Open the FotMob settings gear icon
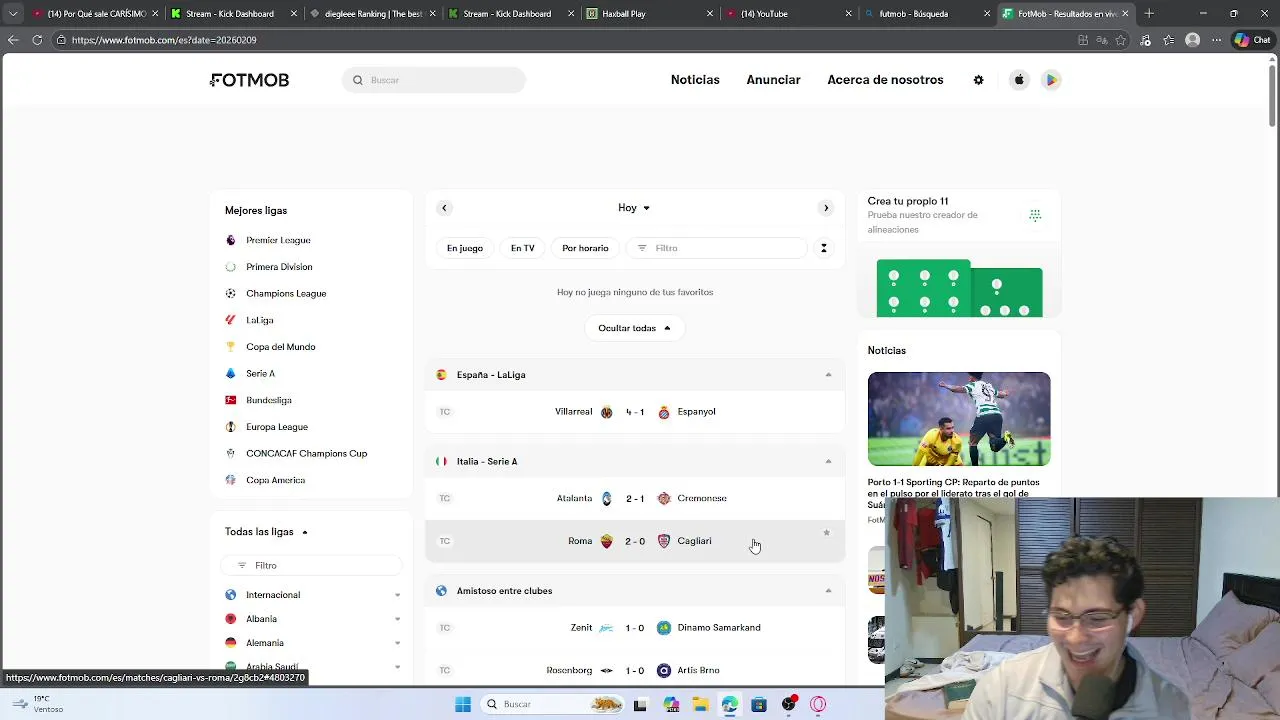Image resolution: width=1280 pixels, height=720 pixels. point(978,80)
